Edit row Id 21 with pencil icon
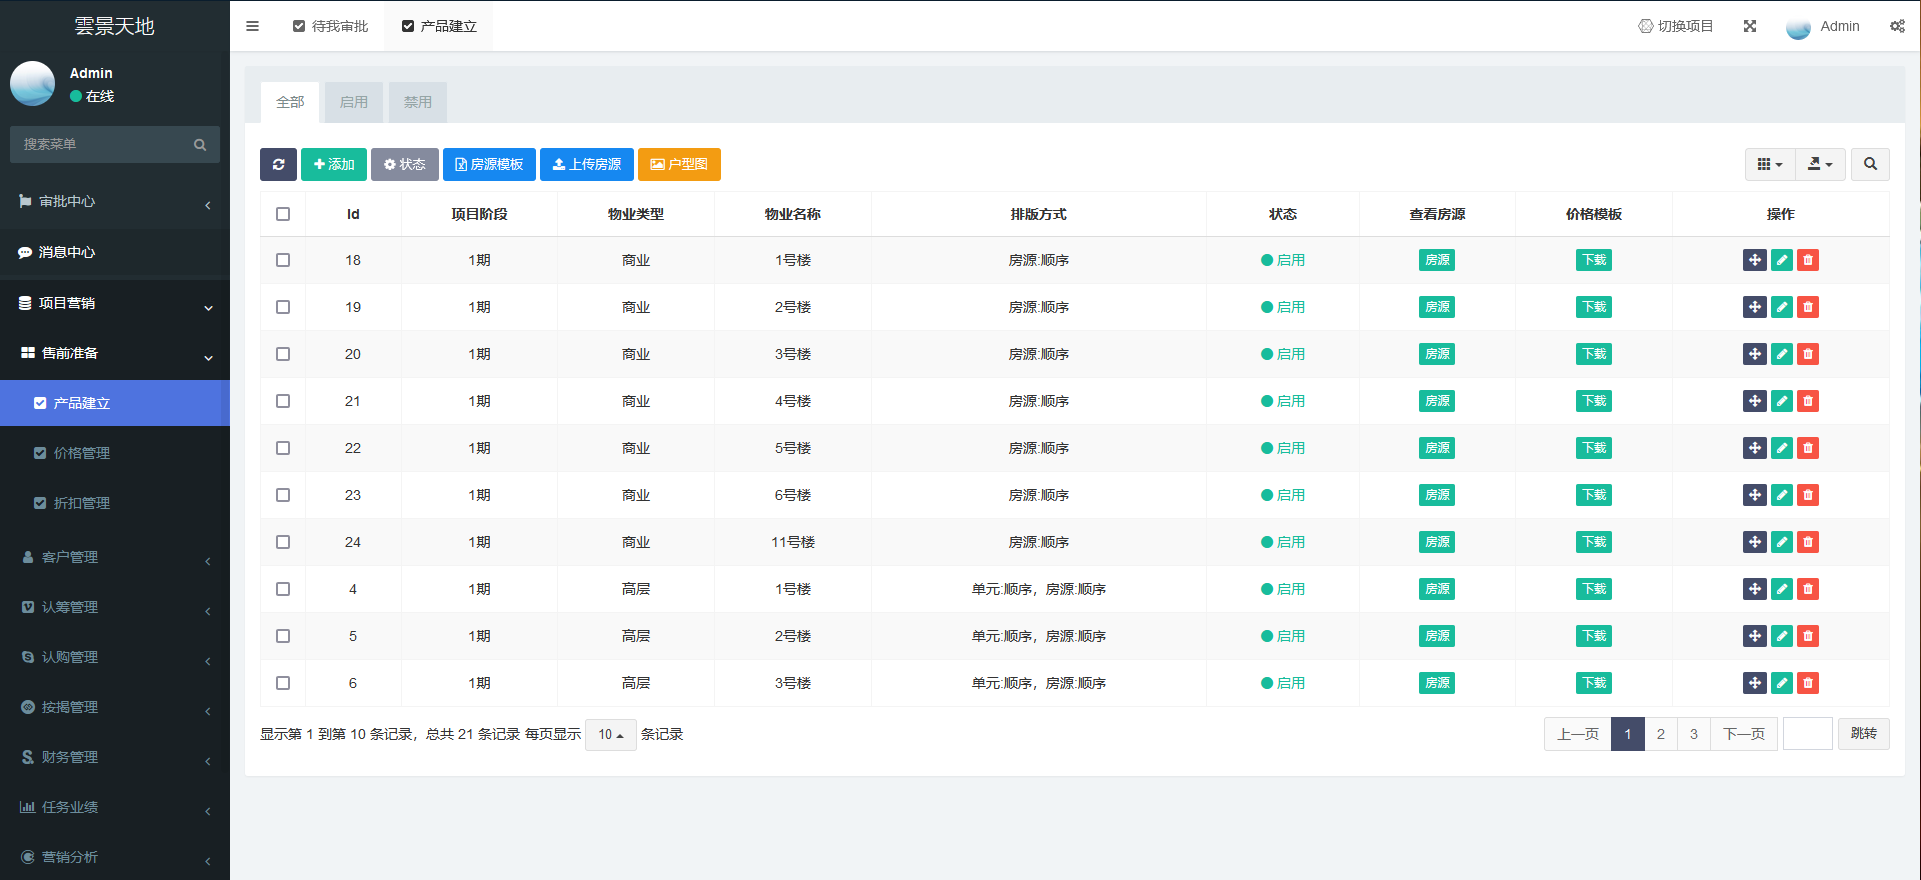The width and height of the screenshot is (1921, 880). 1782,401
